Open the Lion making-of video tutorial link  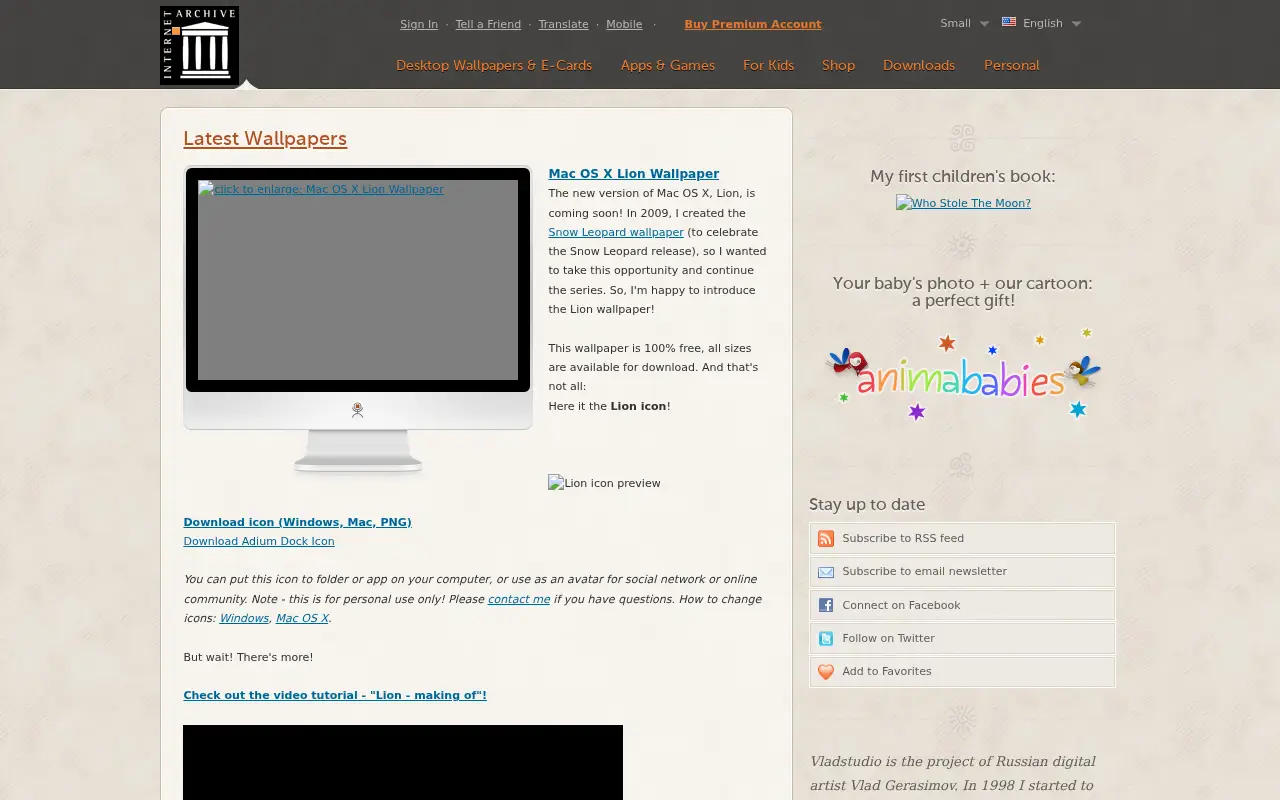pos(335,695)
